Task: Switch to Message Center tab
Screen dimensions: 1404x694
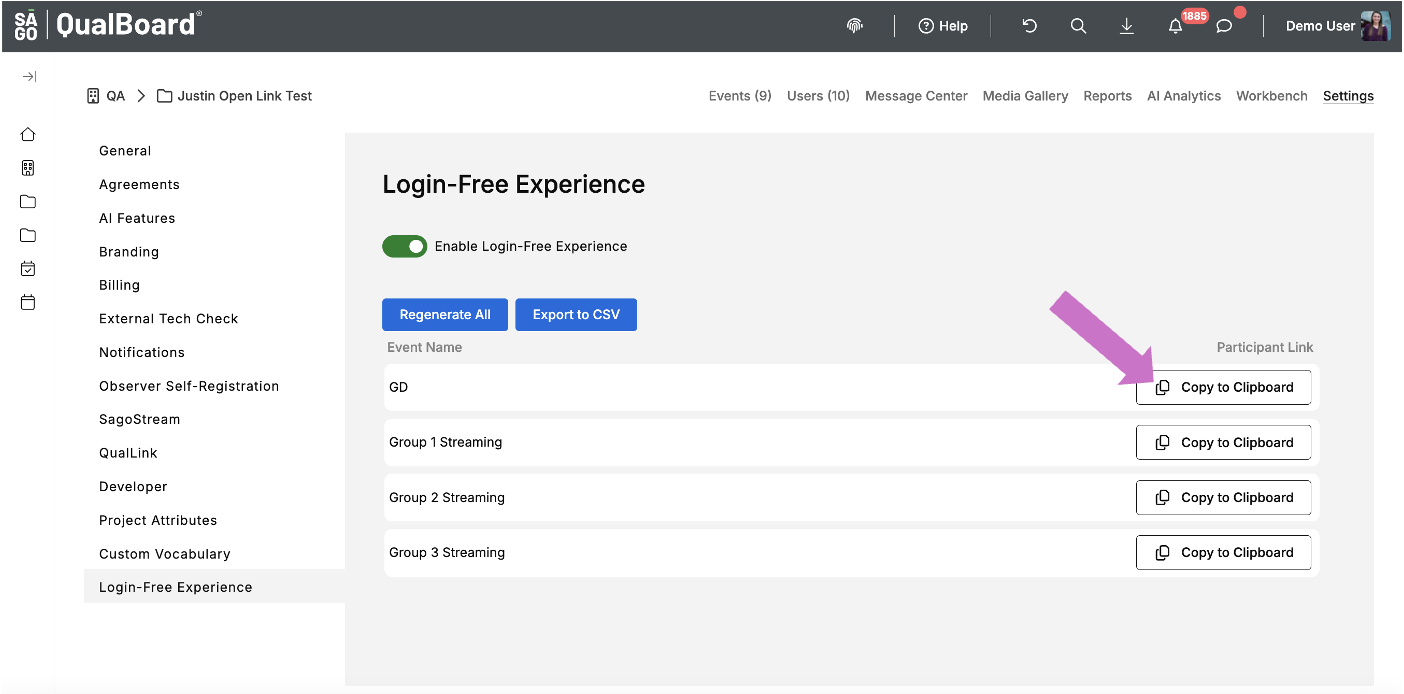Action: click(x=916, y=96)
